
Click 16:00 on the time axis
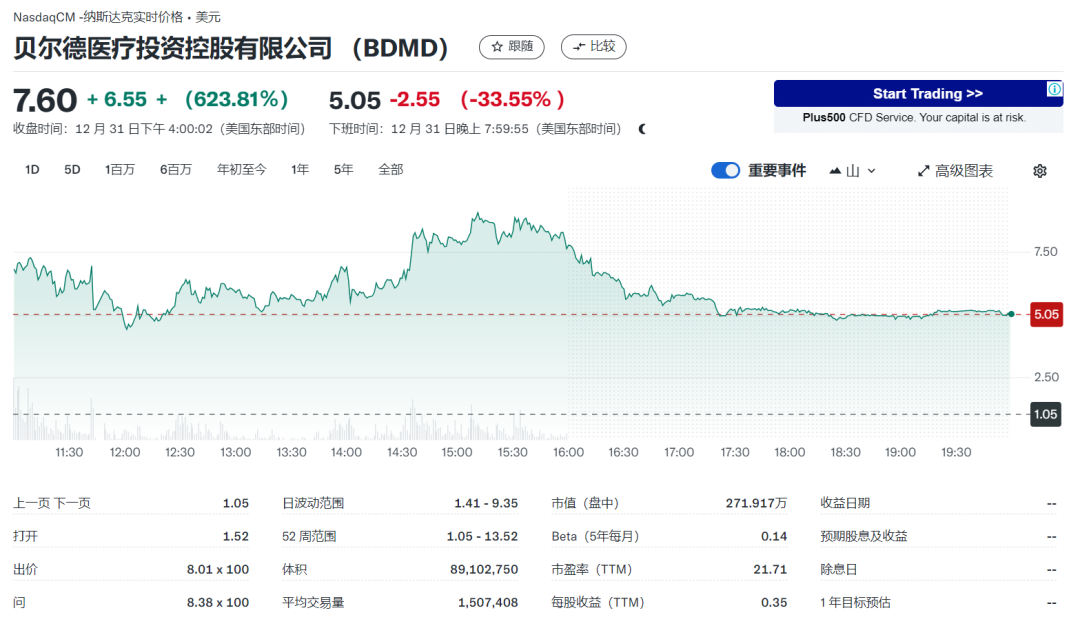tap(568, 452)
